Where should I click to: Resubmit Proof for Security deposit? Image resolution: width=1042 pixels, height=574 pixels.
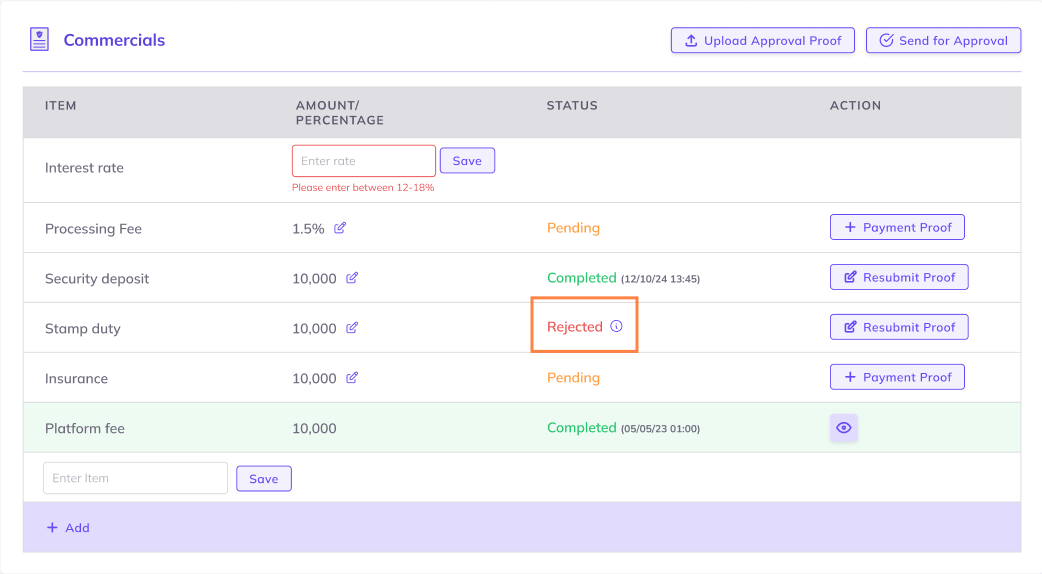(x=898, y=278)
